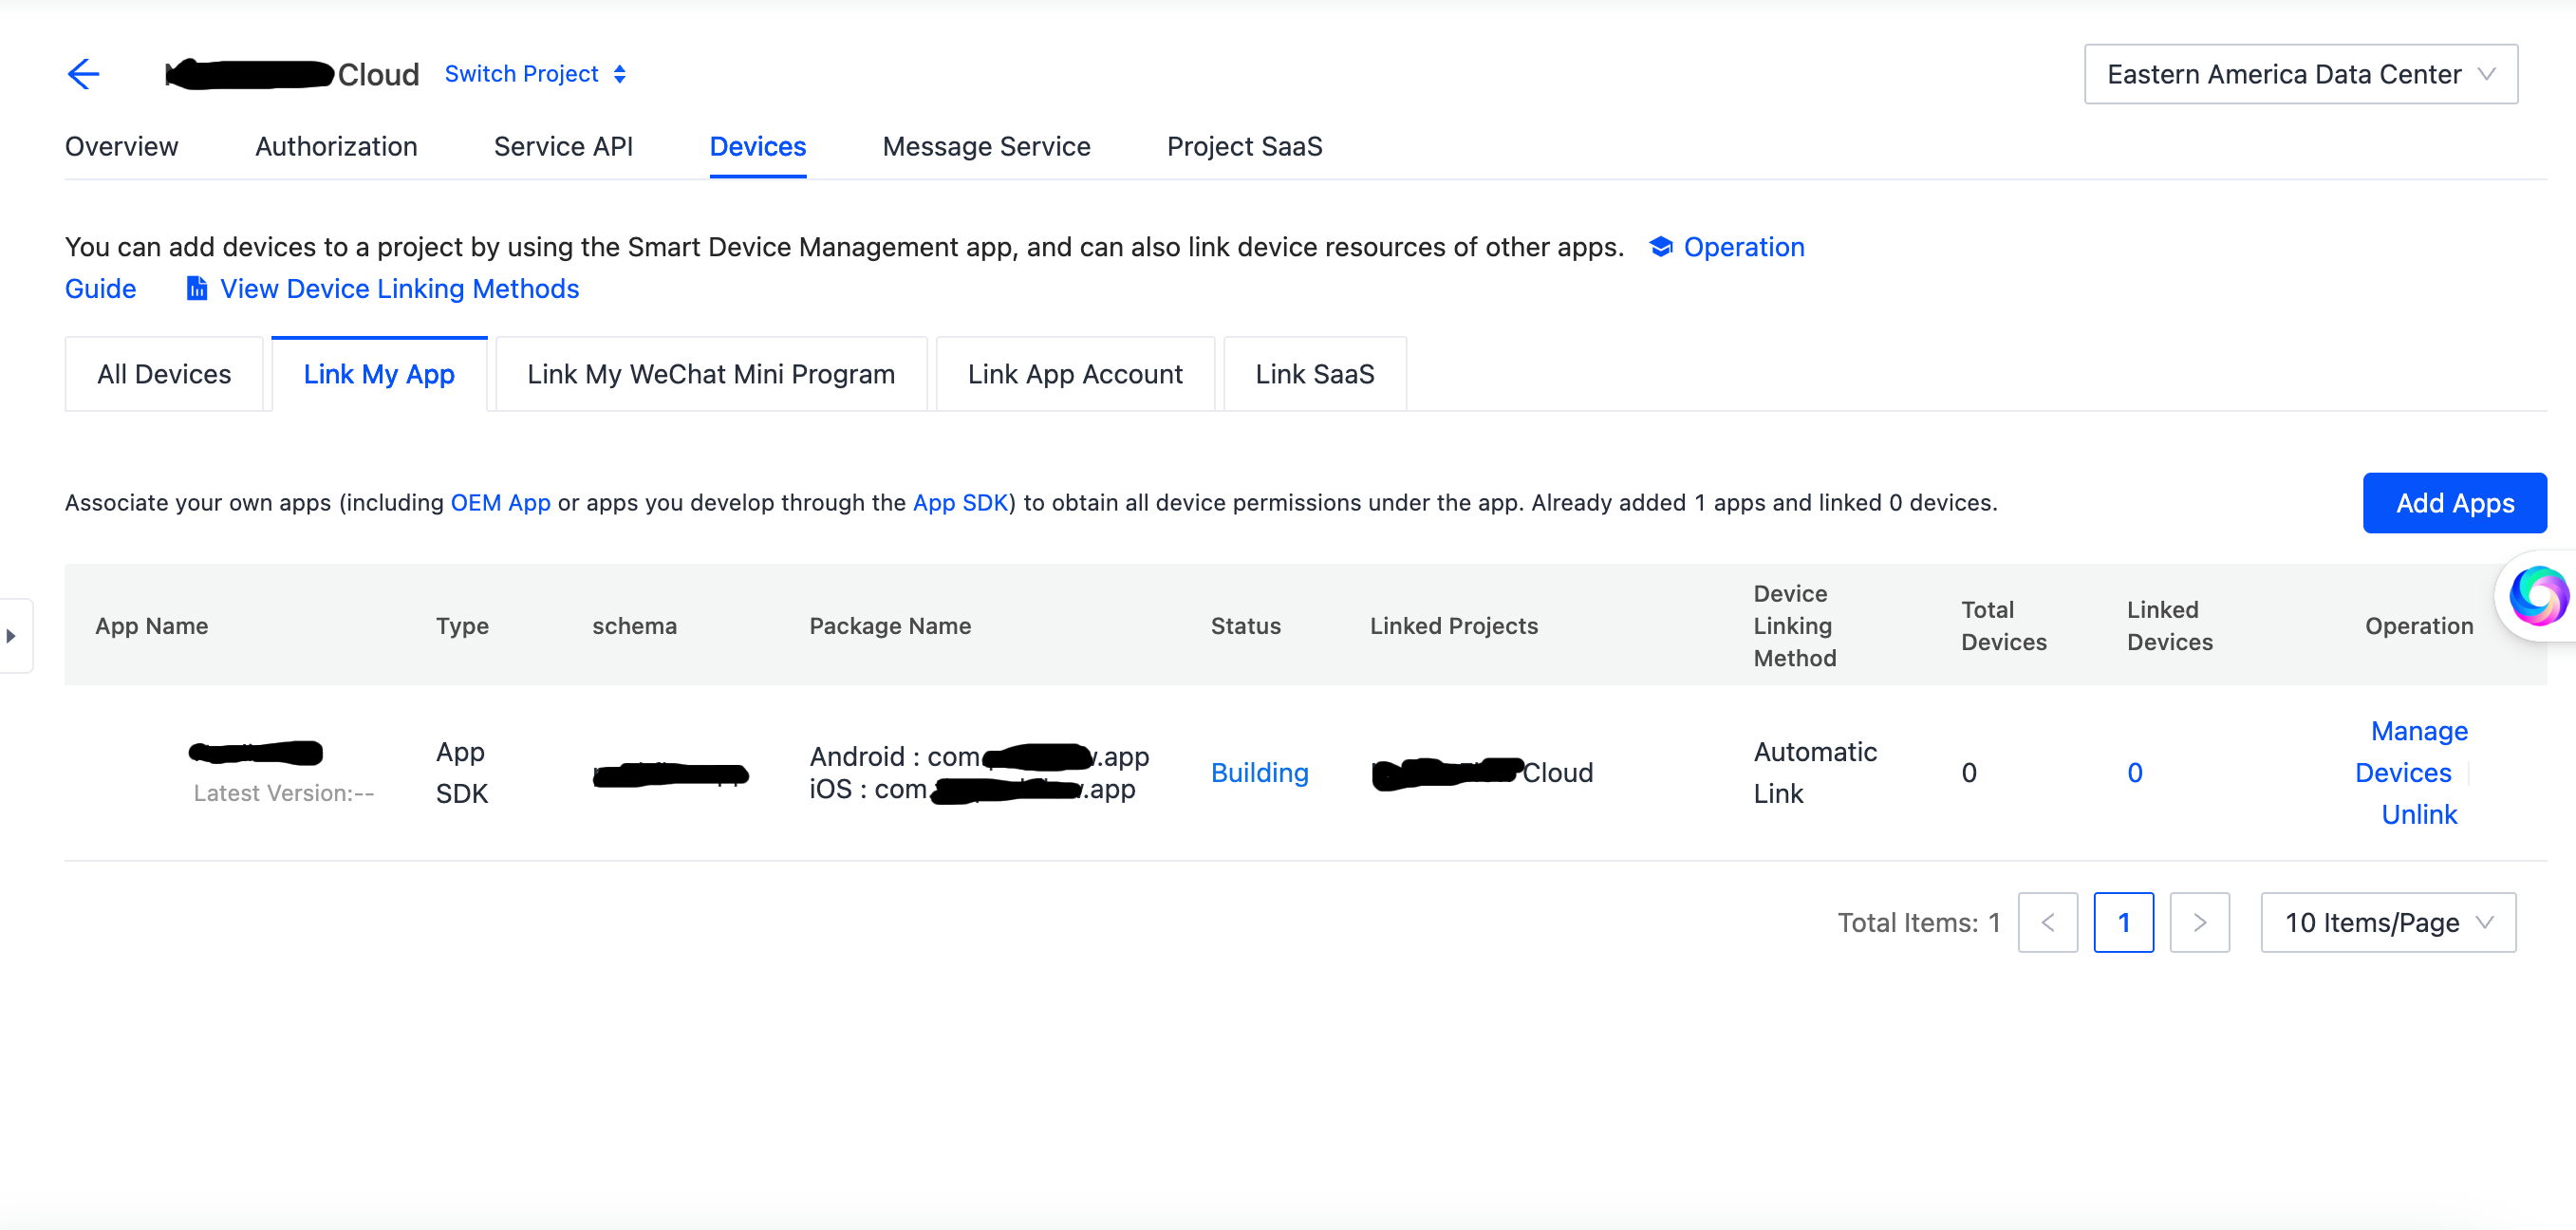Click the OEM App link

[x=500, y=503]
